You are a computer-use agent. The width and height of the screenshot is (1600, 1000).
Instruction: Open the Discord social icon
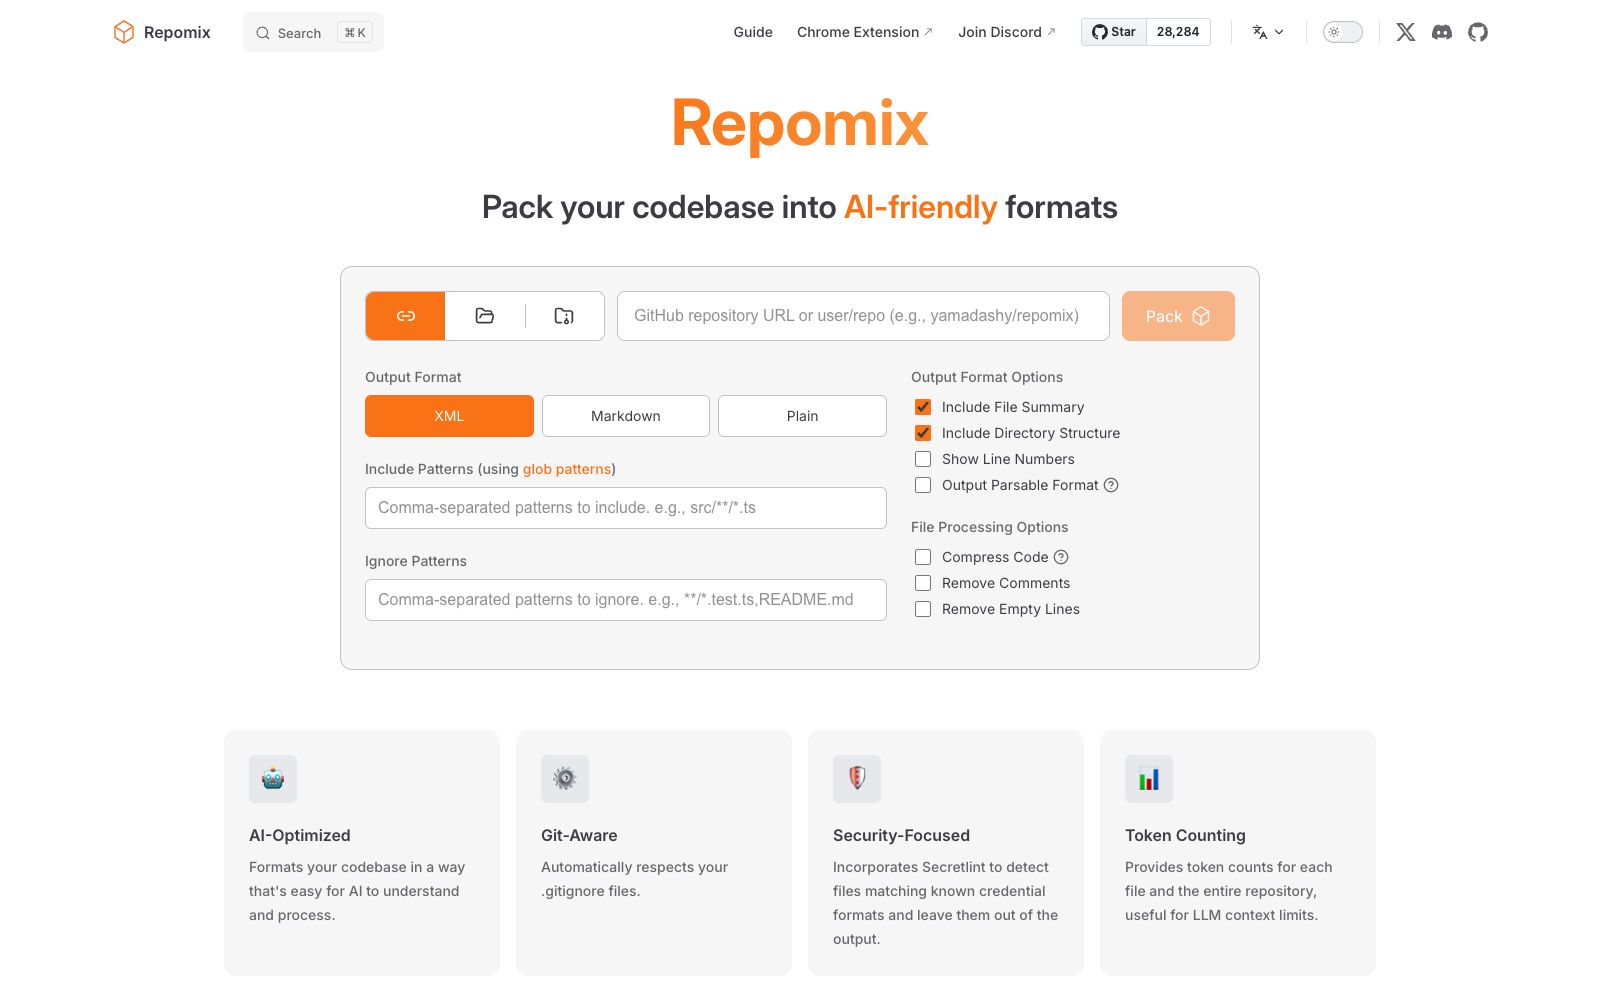pos(1442,32)
